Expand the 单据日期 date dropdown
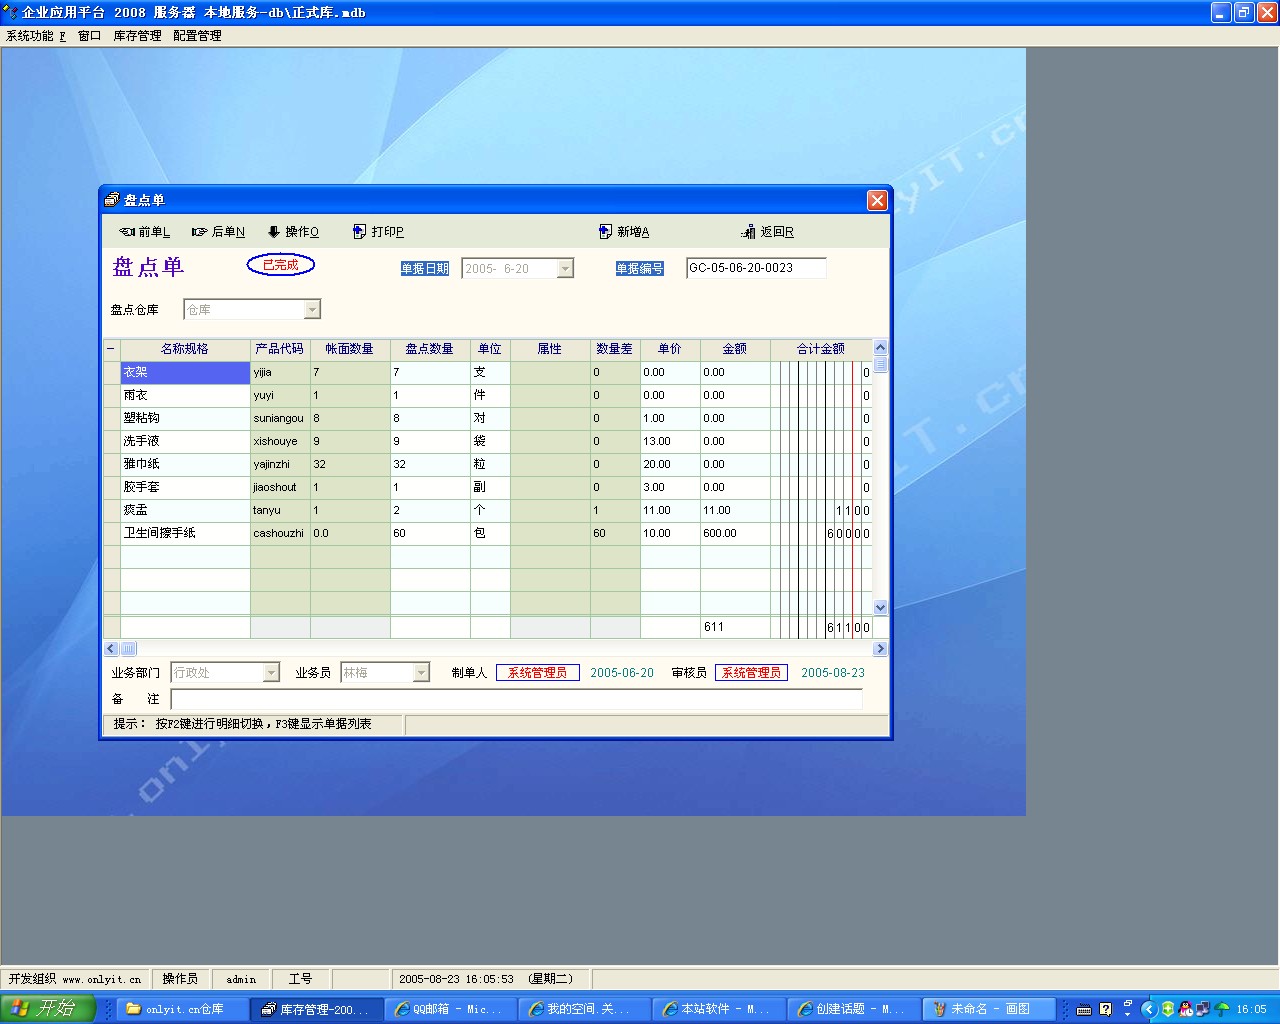Screen dimensions: 1280x1024 565,269
